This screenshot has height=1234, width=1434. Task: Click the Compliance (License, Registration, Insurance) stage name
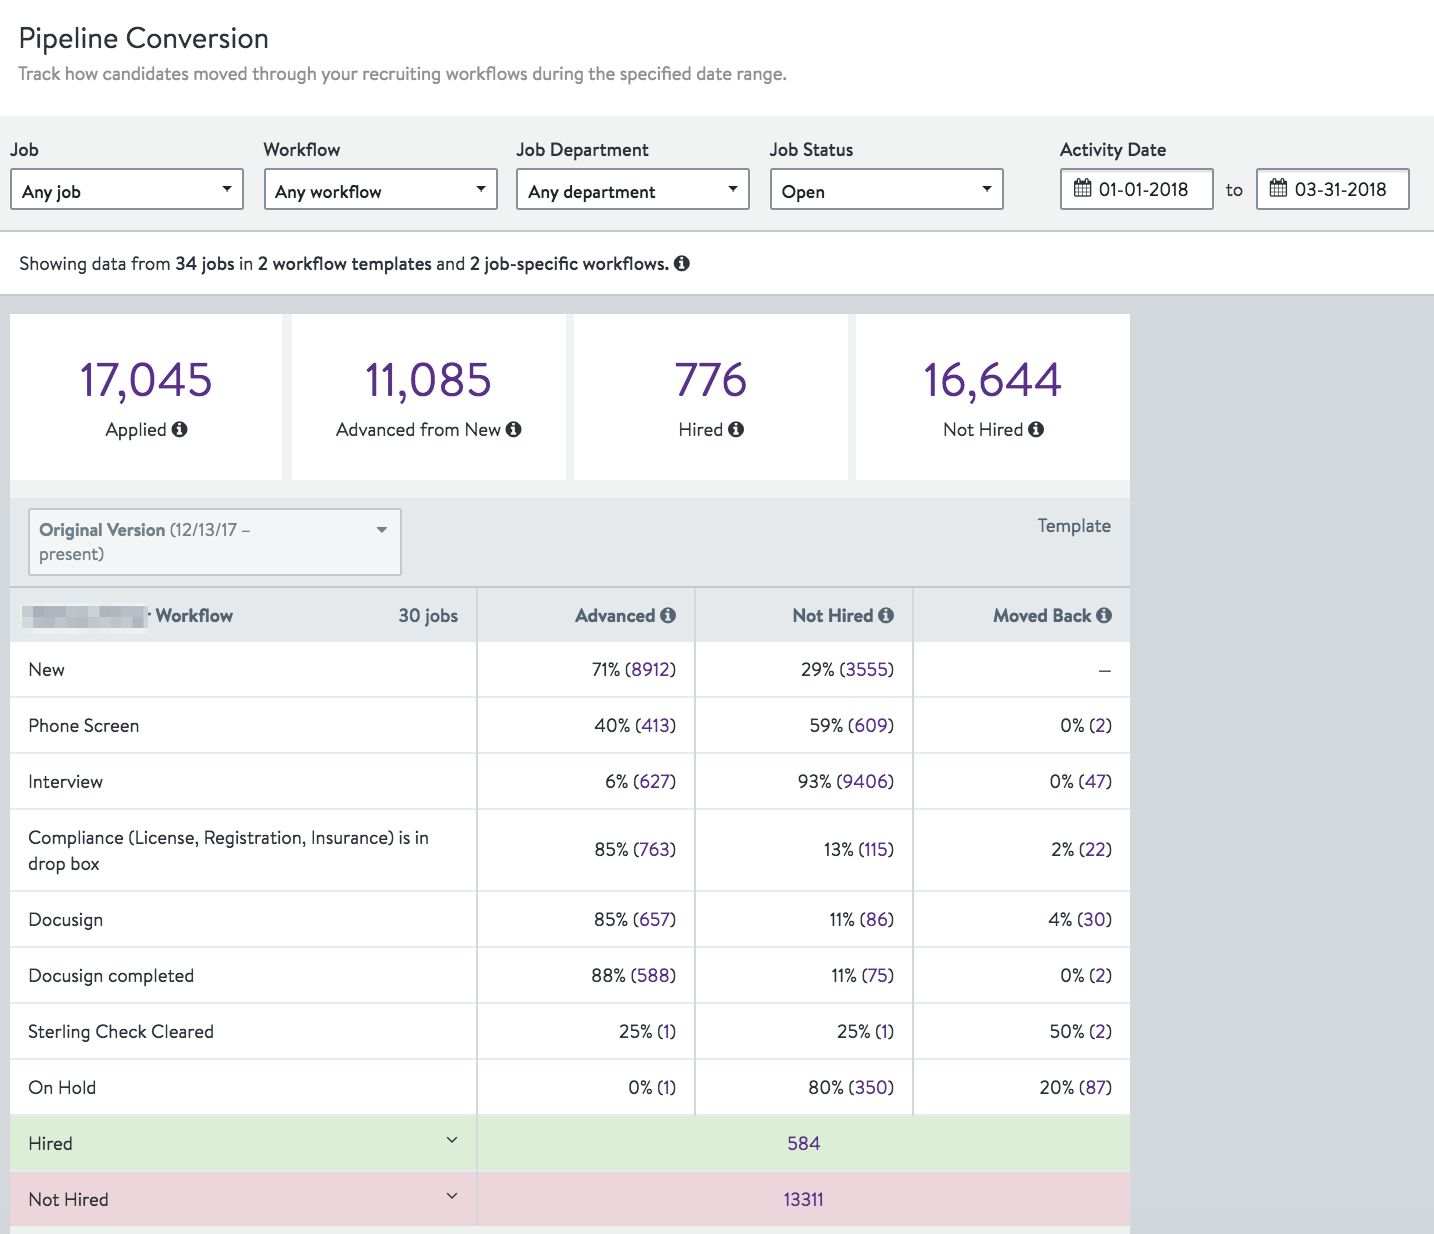(x=228, y=850)
